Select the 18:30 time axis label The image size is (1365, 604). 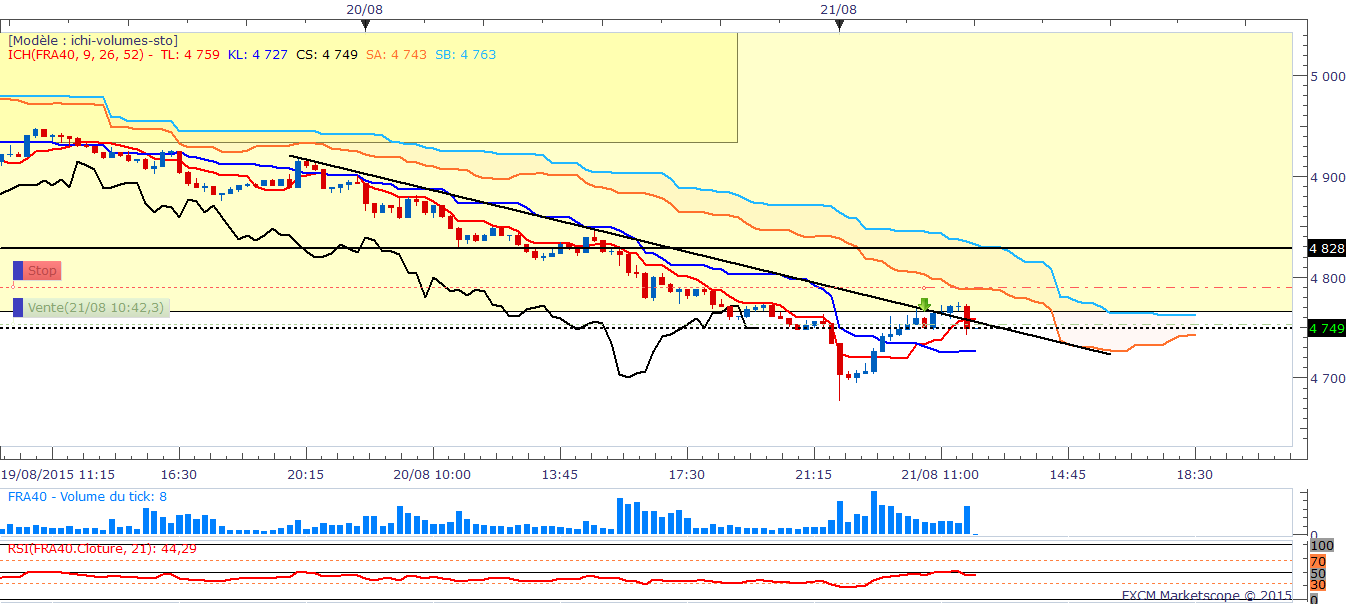click(x=1194, y=474)
